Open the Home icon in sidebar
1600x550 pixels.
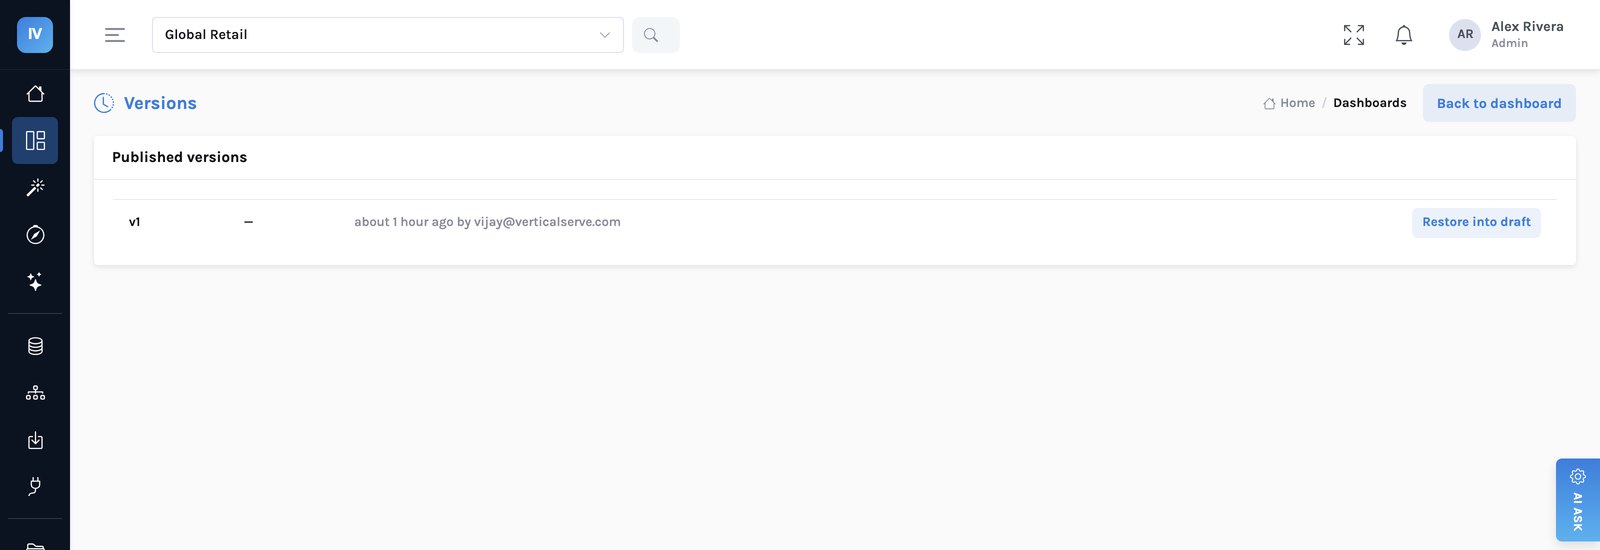click(x=35, y=93)
